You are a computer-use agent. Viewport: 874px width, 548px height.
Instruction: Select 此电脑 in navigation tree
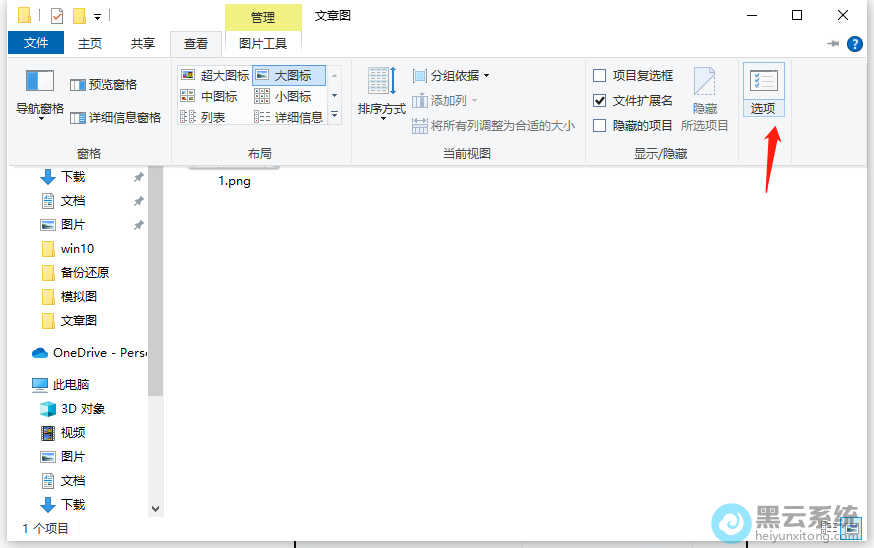(70, 385)
